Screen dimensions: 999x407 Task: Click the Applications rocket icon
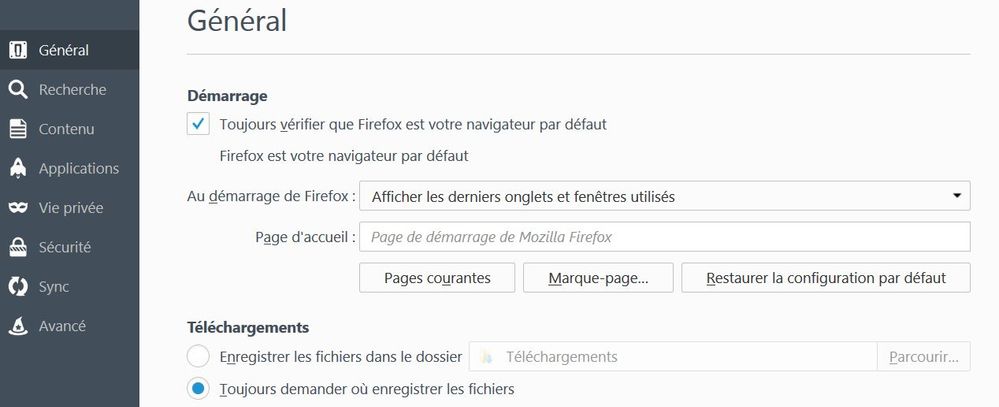coord(18,169)
